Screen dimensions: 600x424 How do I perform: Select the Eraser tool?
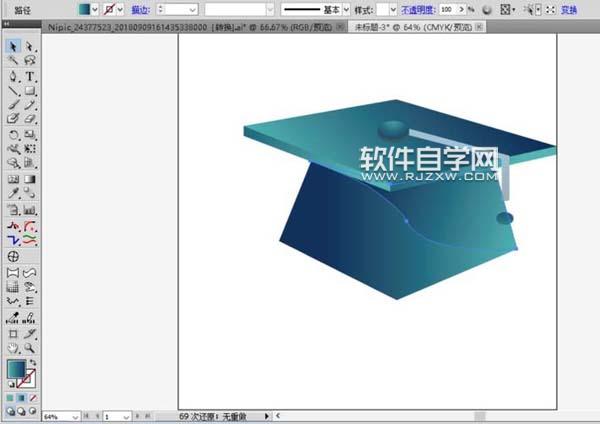(29, 118)
